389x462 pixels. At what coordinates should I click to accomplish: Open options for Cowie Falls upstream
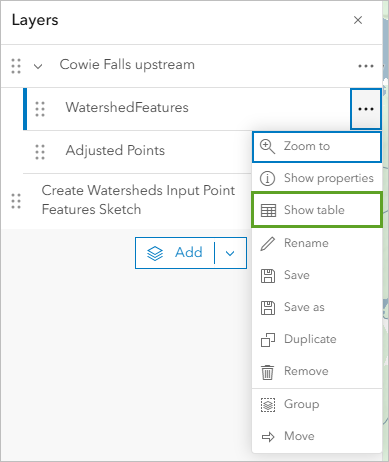click(366, 66)
